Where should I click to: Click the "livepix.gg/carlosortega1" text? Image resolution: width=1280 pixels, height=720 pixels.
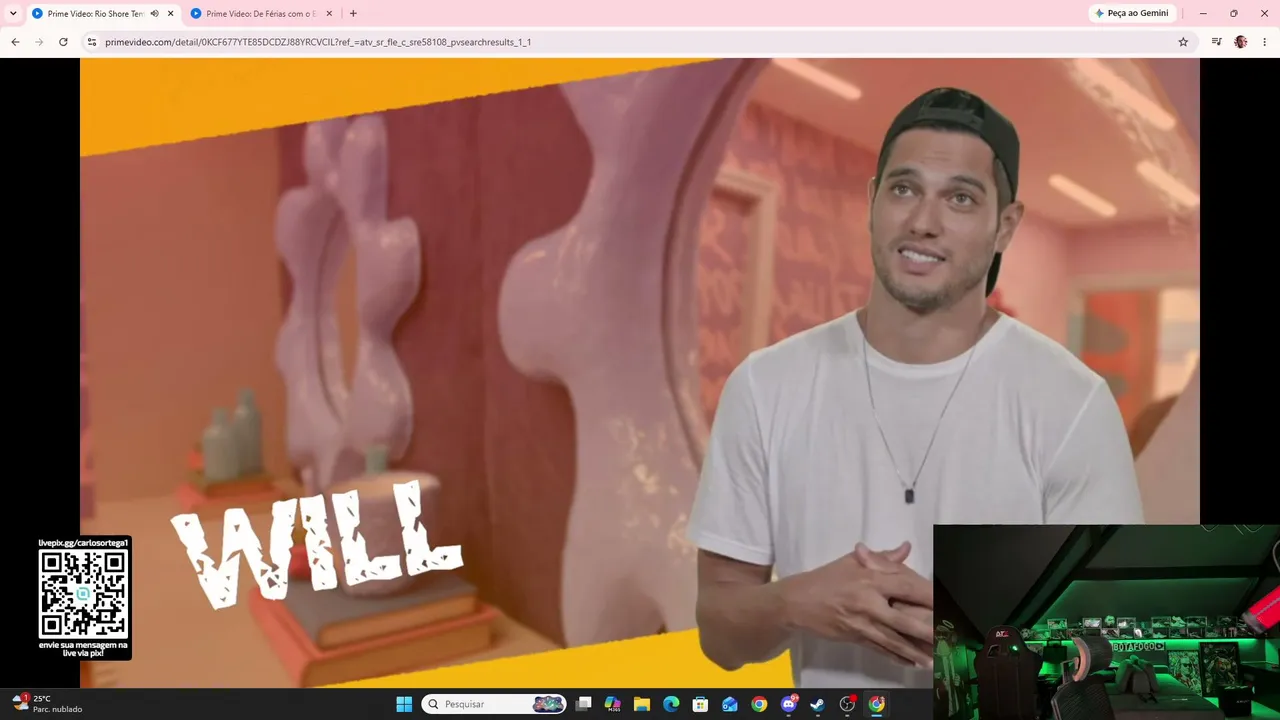(x=83, y=543)
